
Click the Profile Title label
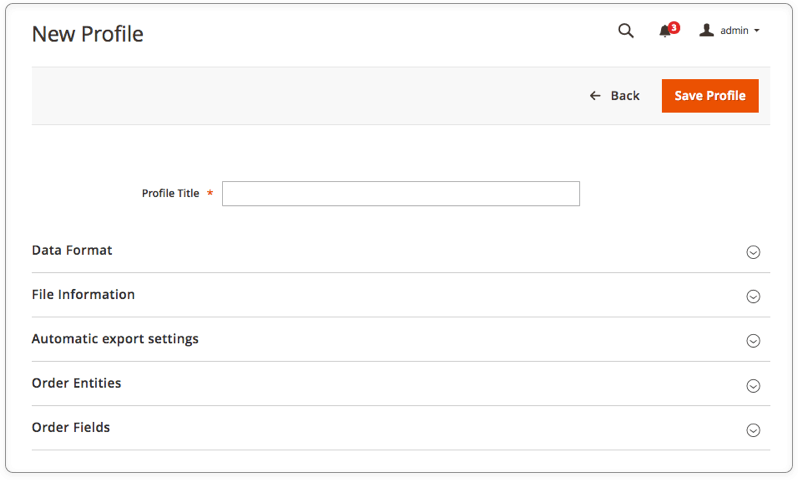[x=170, y=193]
